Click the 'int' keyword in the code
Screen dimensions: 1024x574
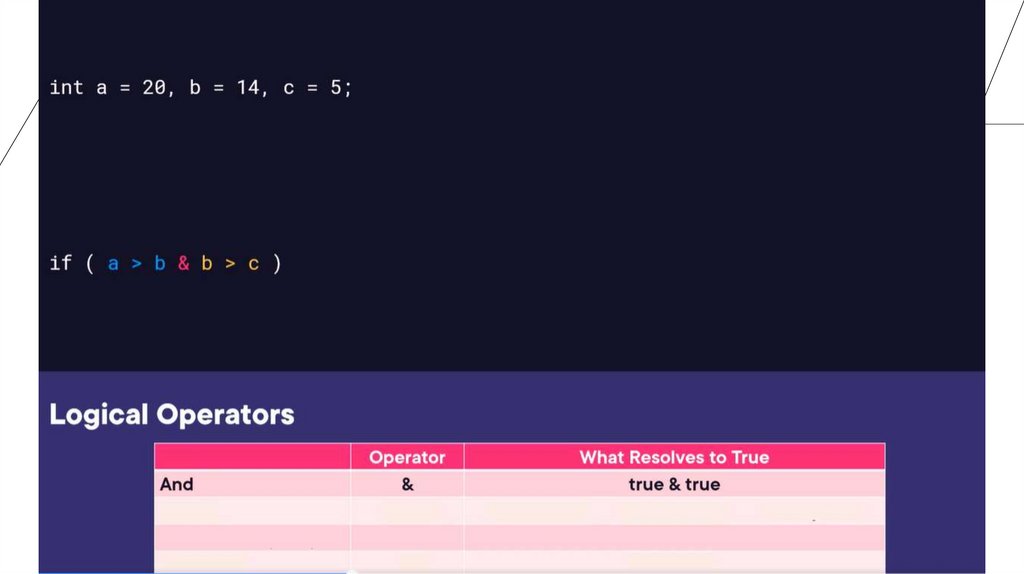[67, 88]
